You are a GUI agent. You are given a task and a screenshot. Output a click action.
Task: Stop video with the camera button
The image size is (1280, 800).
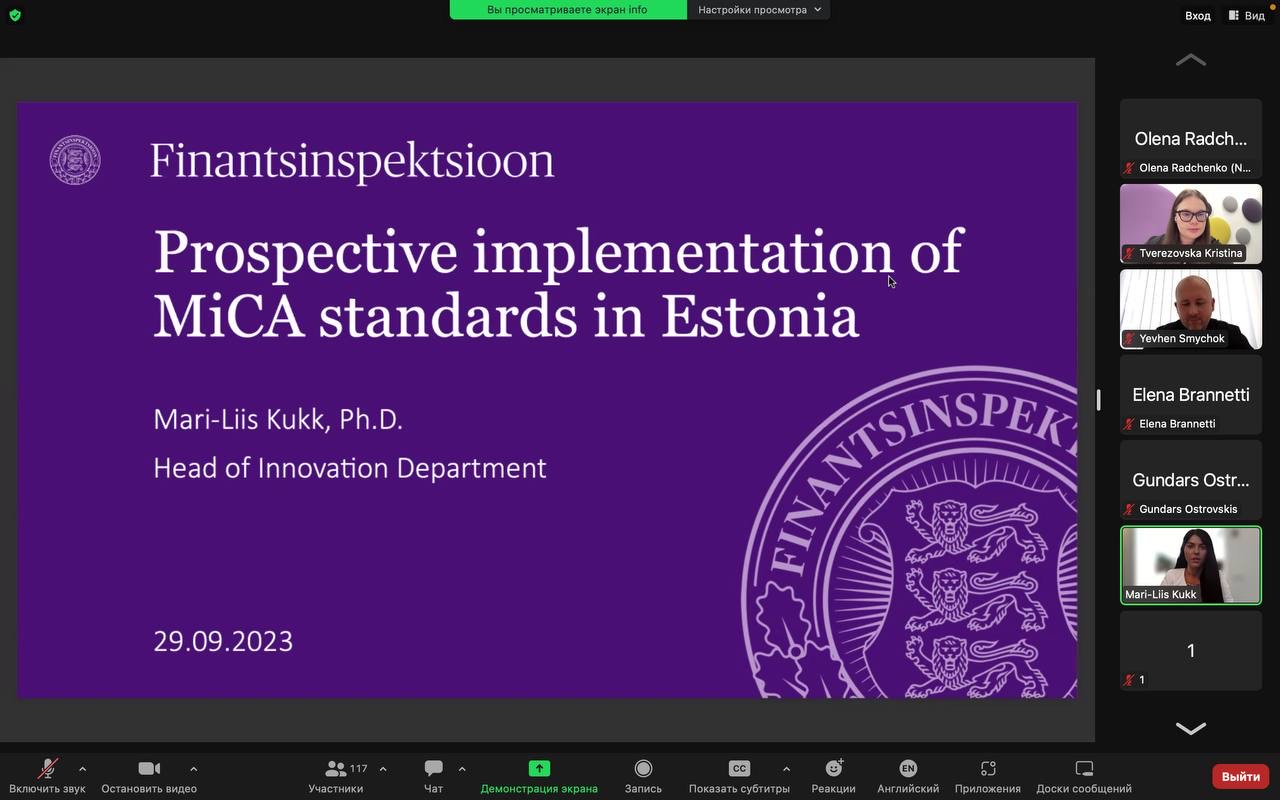[x=149, y=769]
